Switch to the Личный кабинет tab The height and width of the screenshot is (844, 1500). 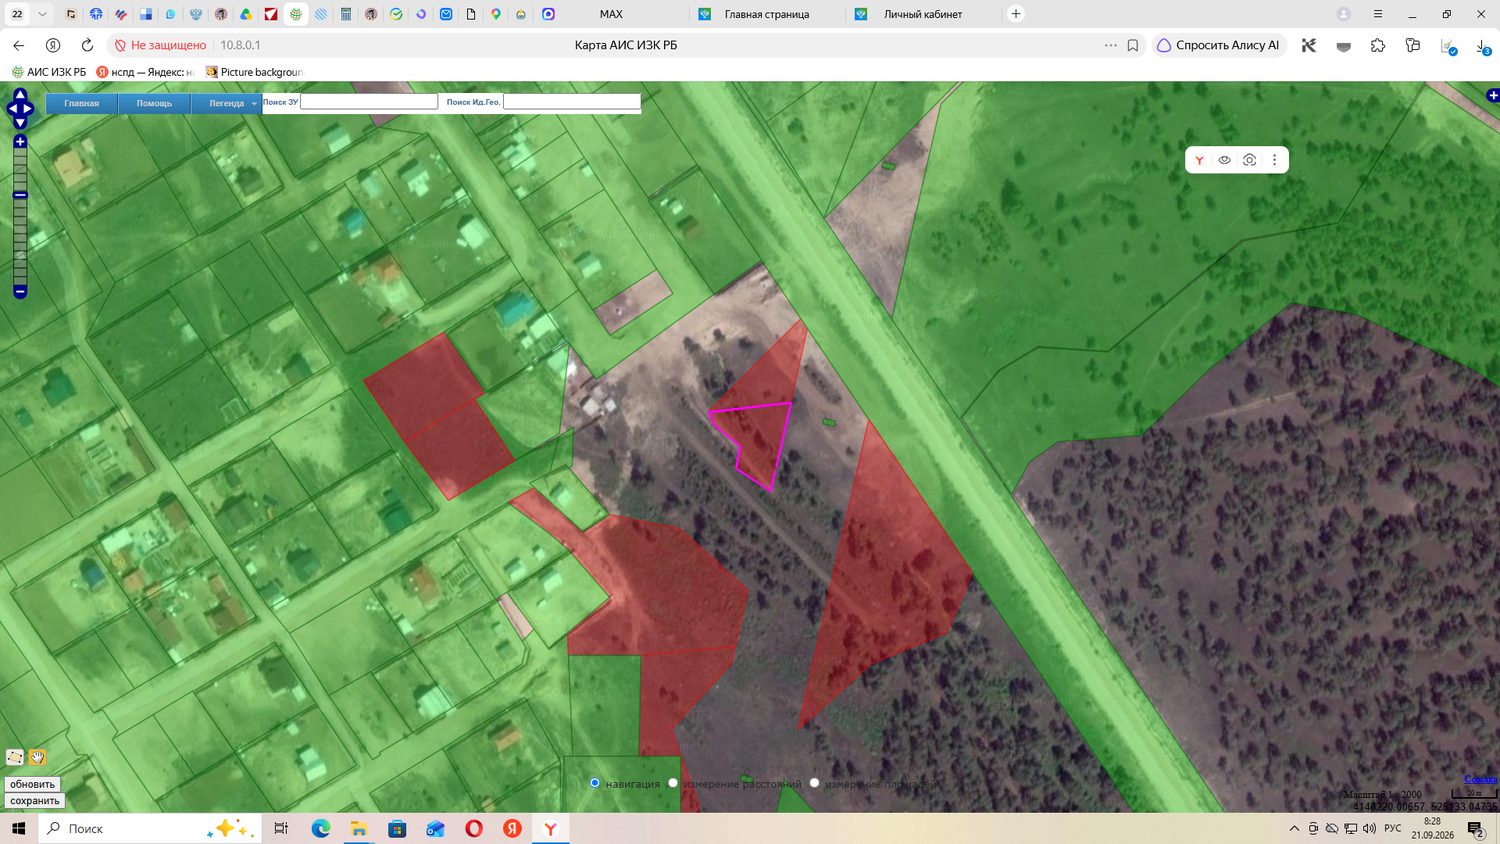pos(923,14)
